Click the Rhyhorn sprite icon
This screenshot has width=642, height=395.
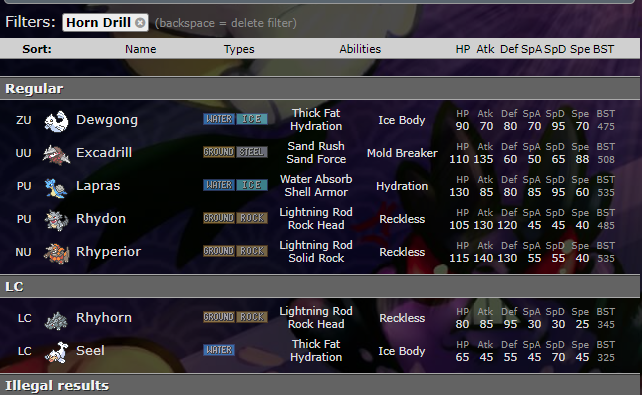[56, 319]
